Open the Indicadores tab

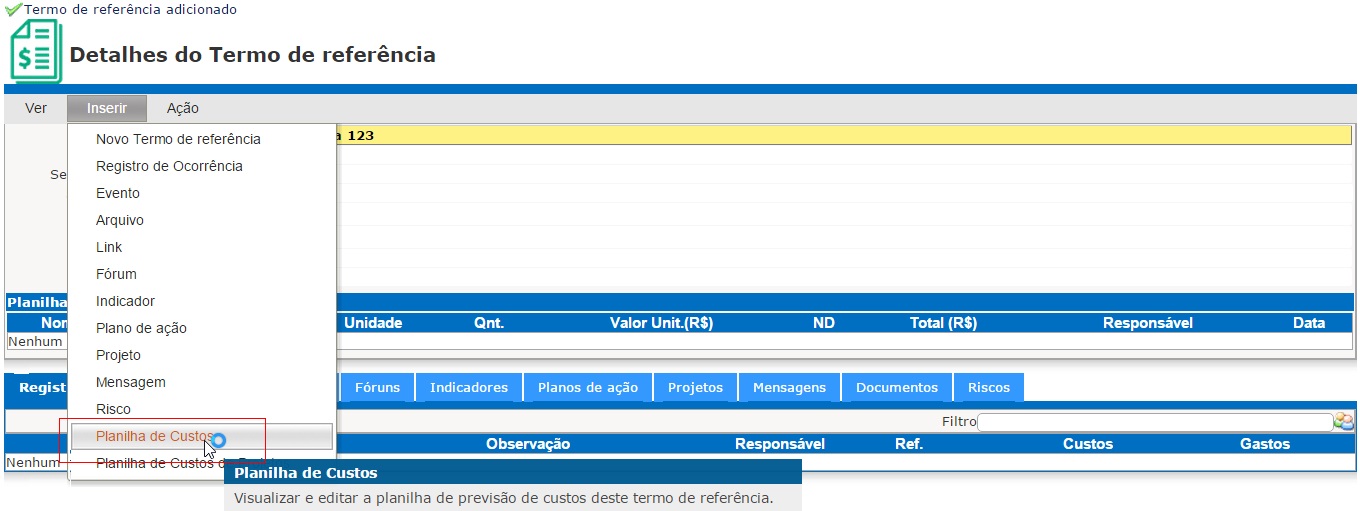(x=468, y=387)
